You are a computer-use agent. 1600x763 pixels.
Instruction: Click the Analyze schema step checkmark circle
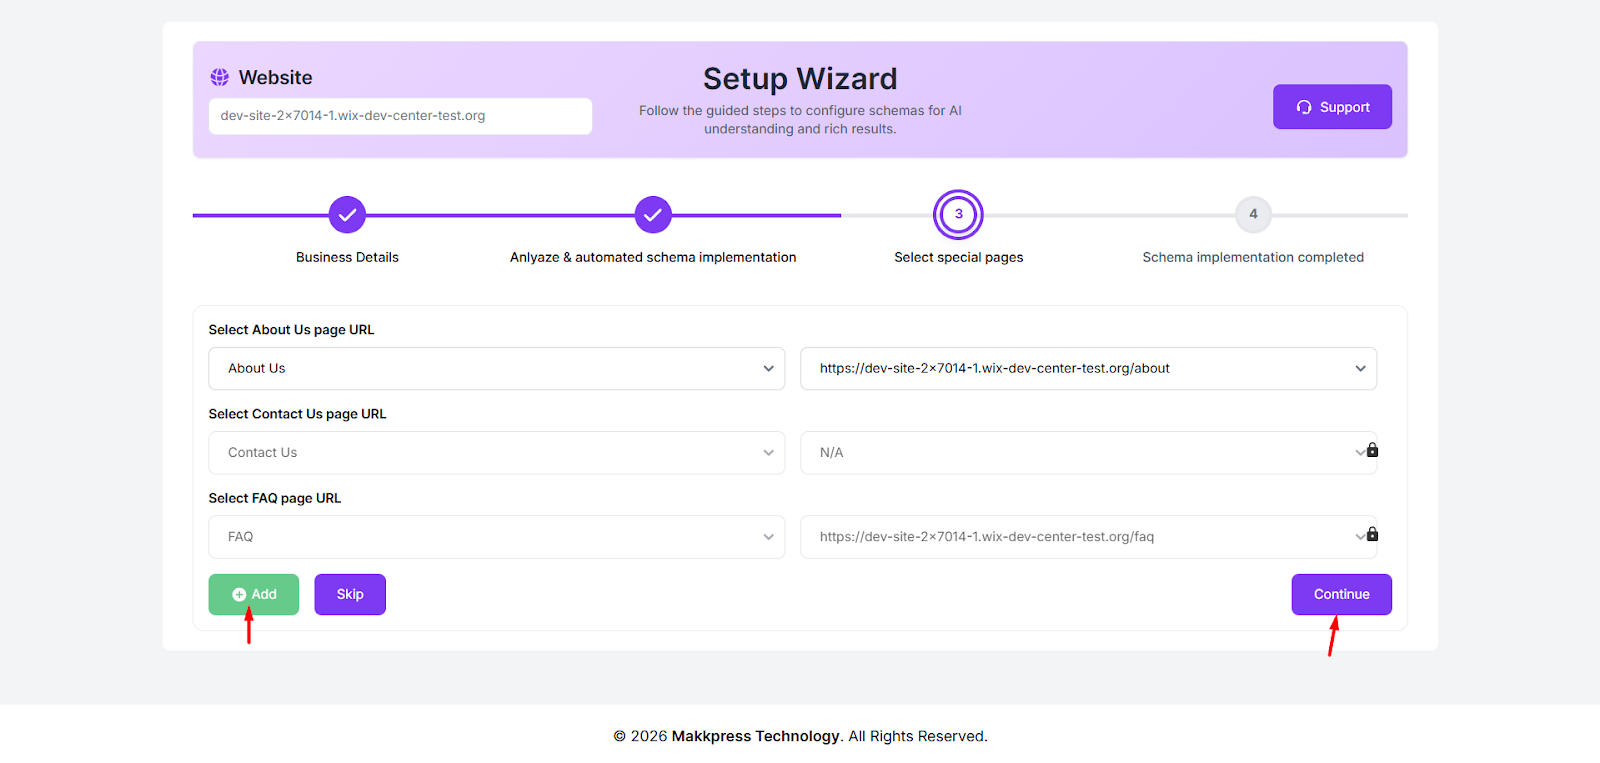point(653,214)
